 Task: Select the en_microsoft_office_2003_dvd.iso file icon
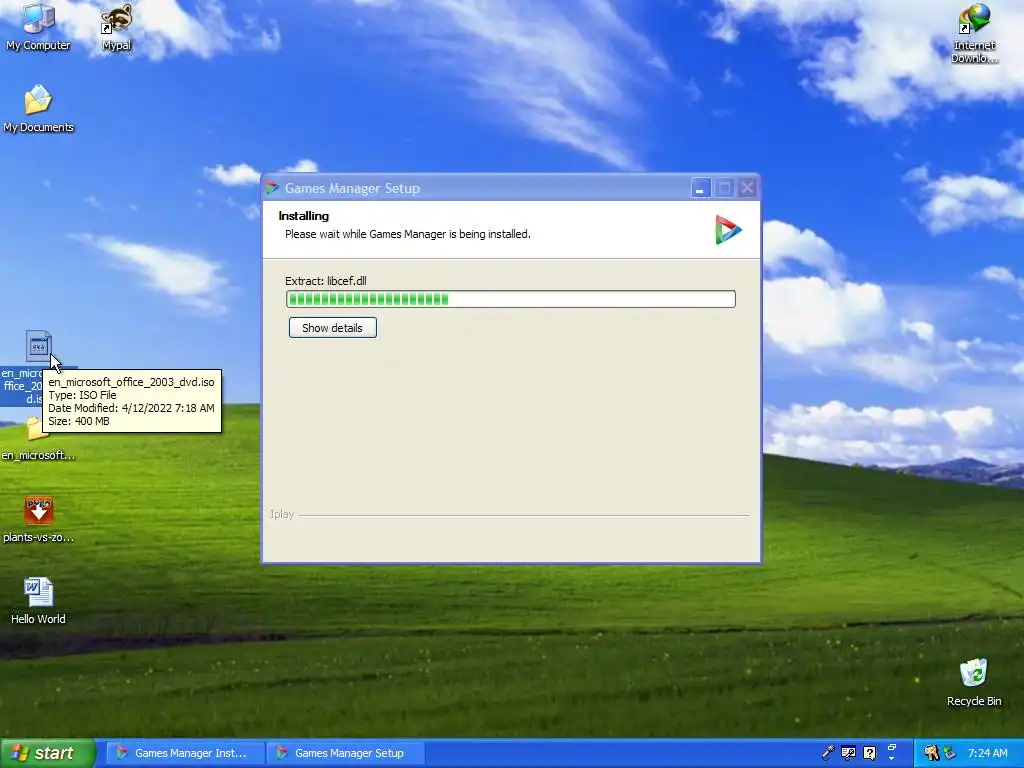coord(38,345)
